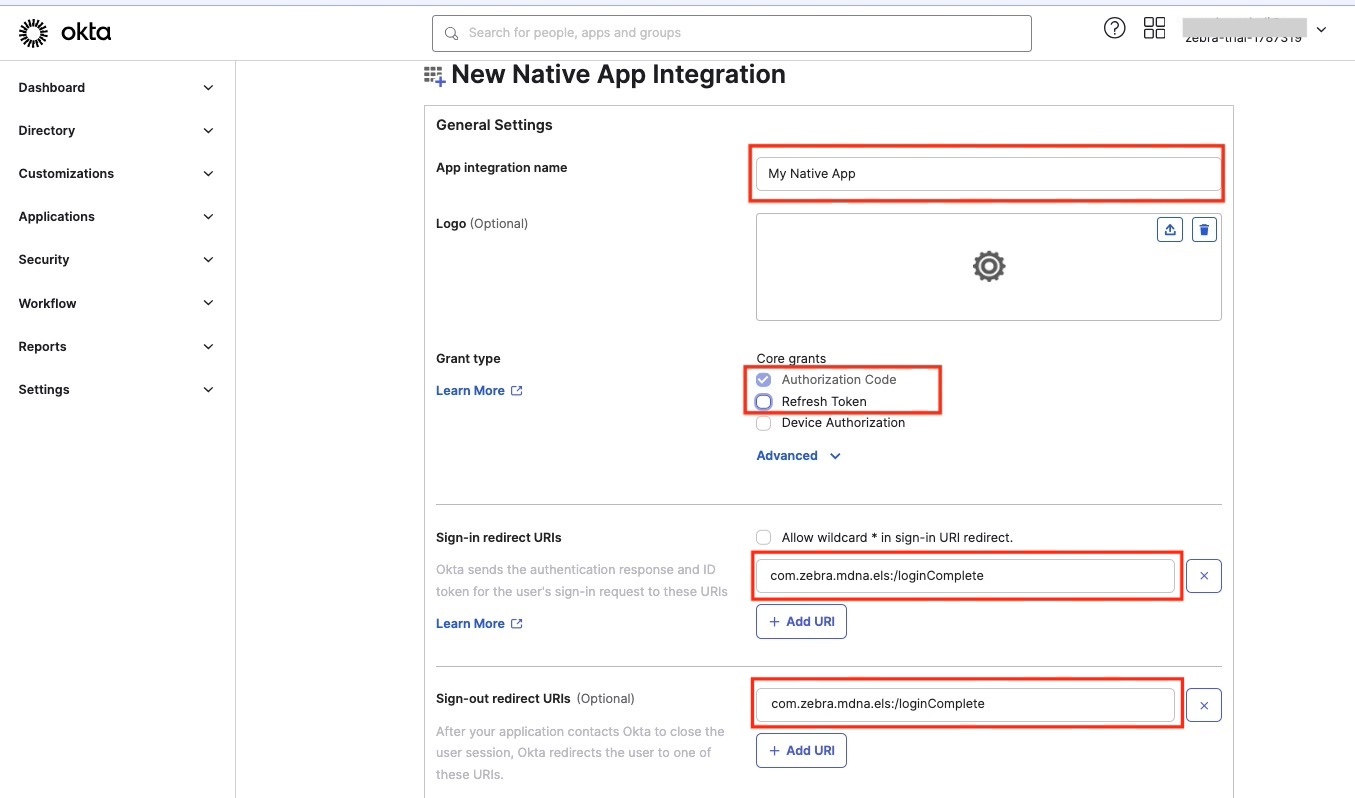Select the Directory sidebar menu item
The height and width of the screenshot is (798, 1355).
[116, 131]
